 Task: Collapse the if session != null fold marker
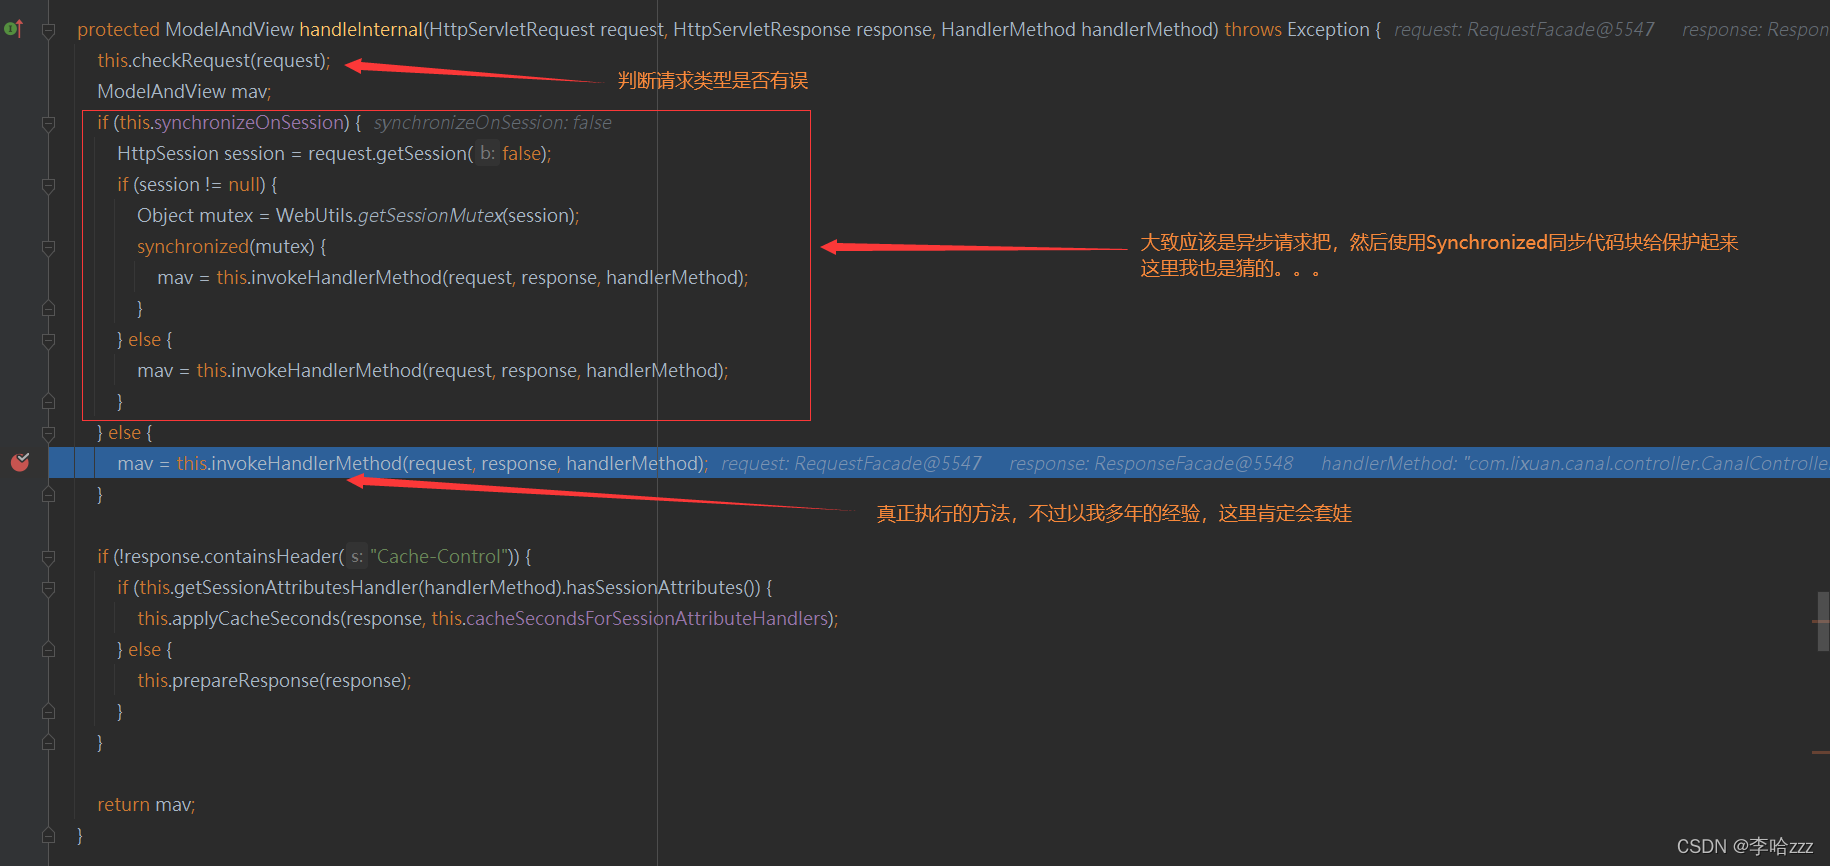[x=48, y=185]
